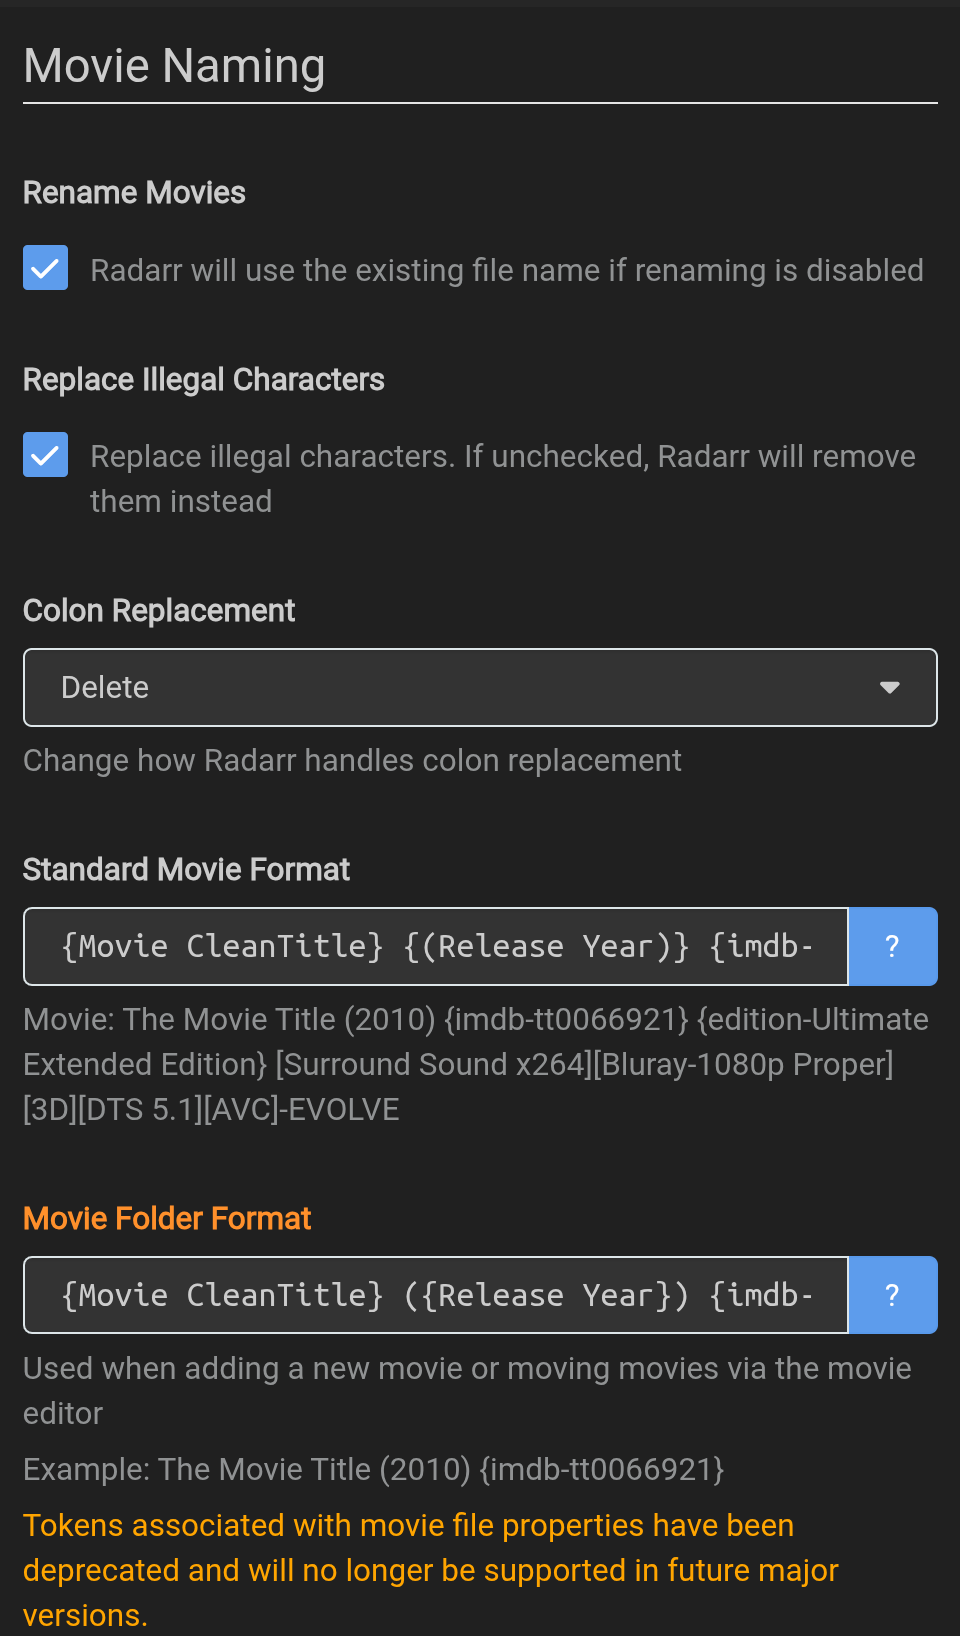This screenshot has width=960, height=1636.
Task: Click the orange Movie Folder Format label
Action: coord(167,1218)
